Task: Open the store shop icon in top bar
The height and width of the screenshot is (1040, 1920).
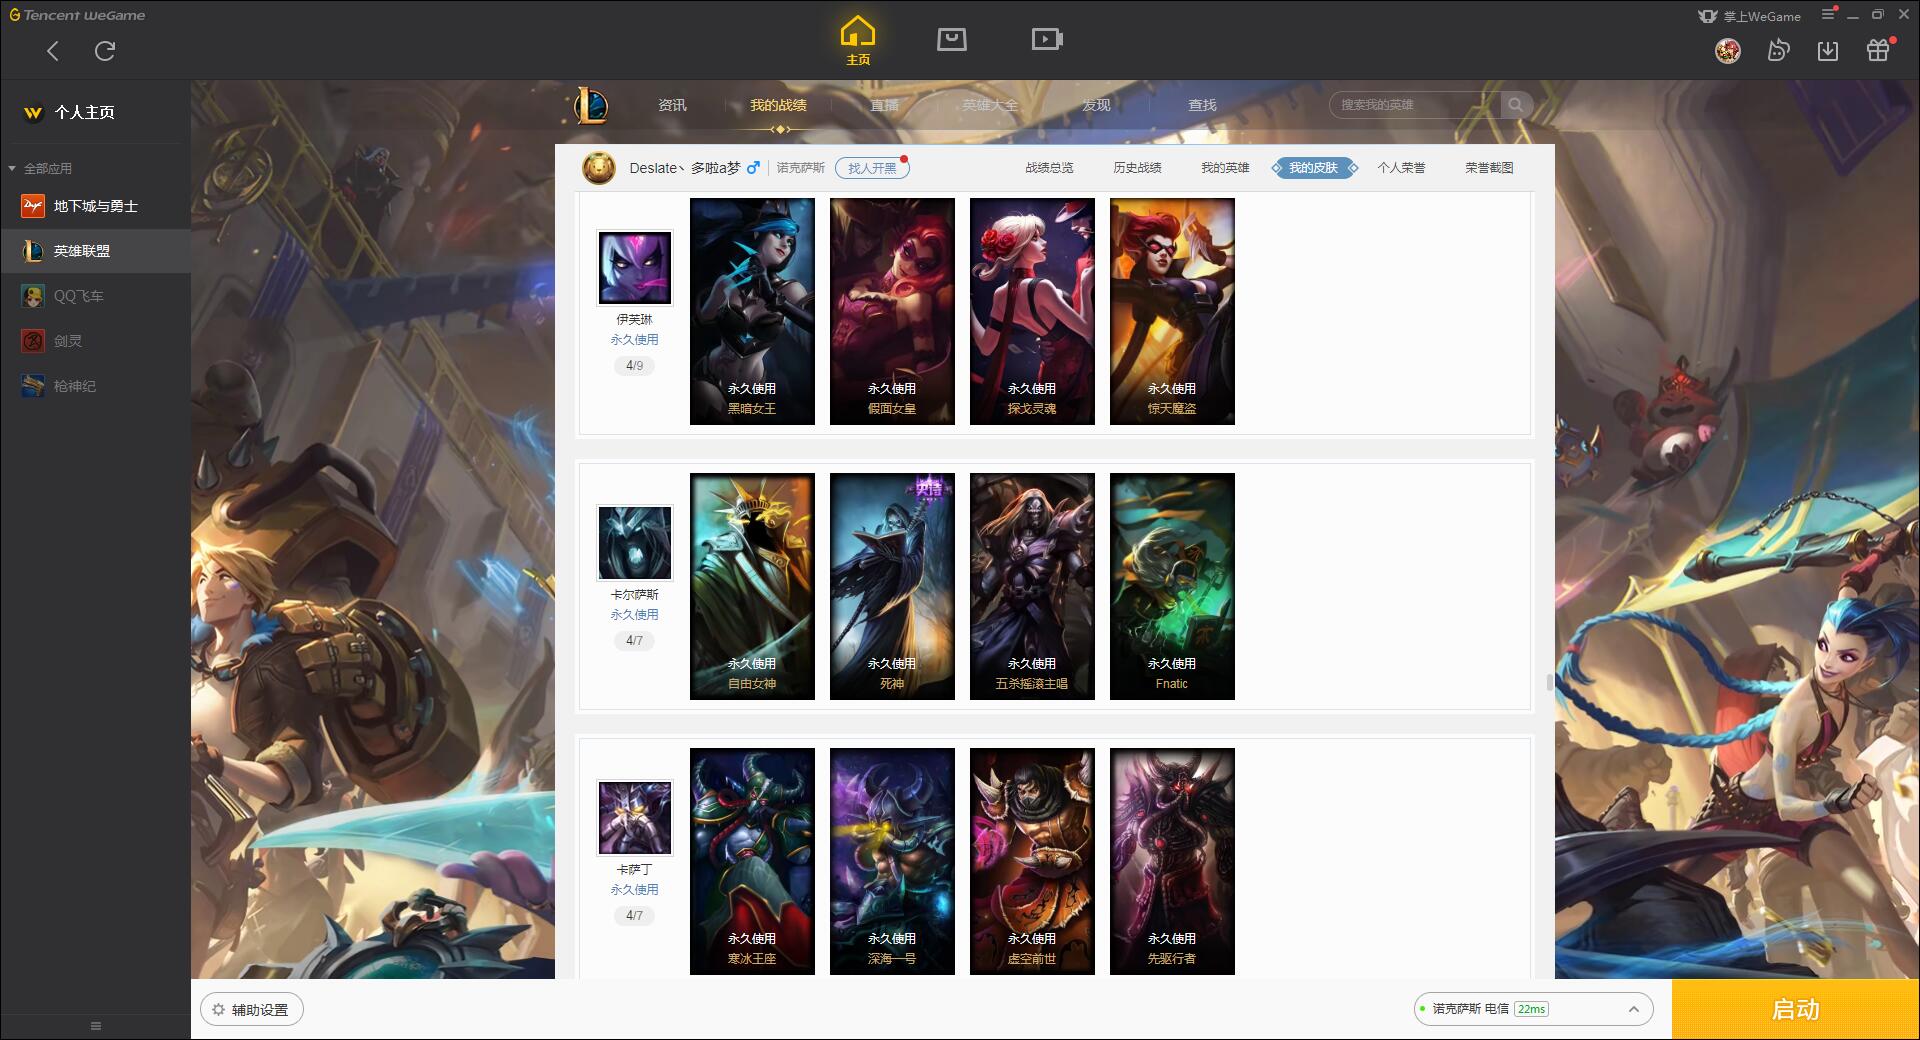Action: click(x=952, y=39)
